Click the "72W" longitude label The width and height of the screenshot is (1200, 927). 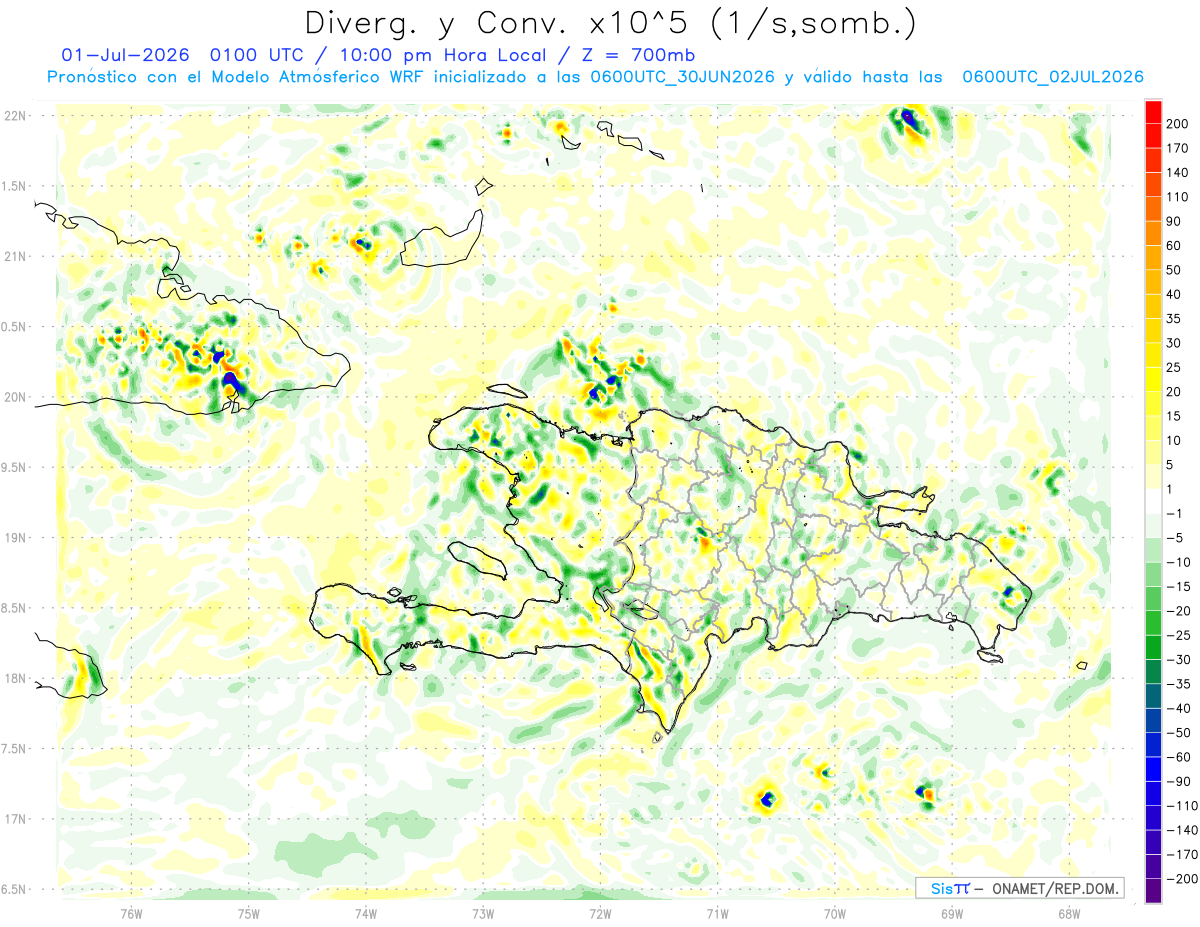click(600, 913)
